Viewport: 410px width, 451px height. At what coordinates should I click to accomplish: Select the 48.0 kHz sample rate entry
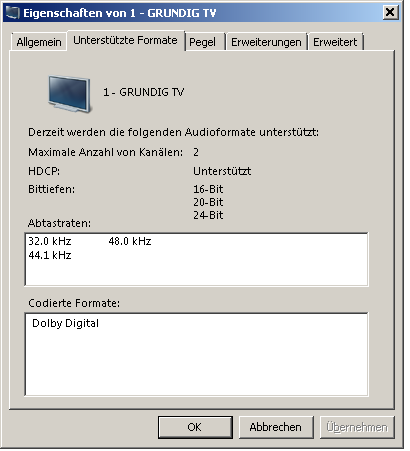pos(130,241)
